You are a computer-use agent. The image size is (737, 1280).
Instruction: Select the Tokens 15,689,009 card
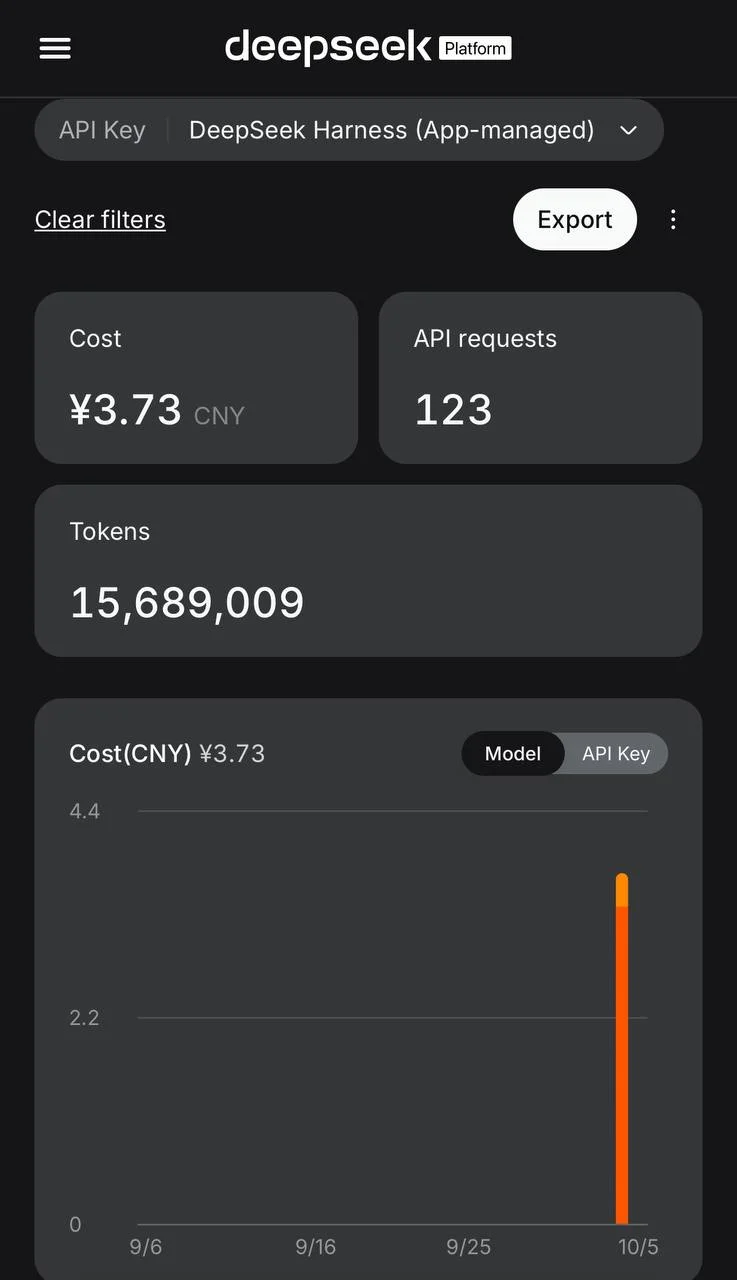coord(368,571)
